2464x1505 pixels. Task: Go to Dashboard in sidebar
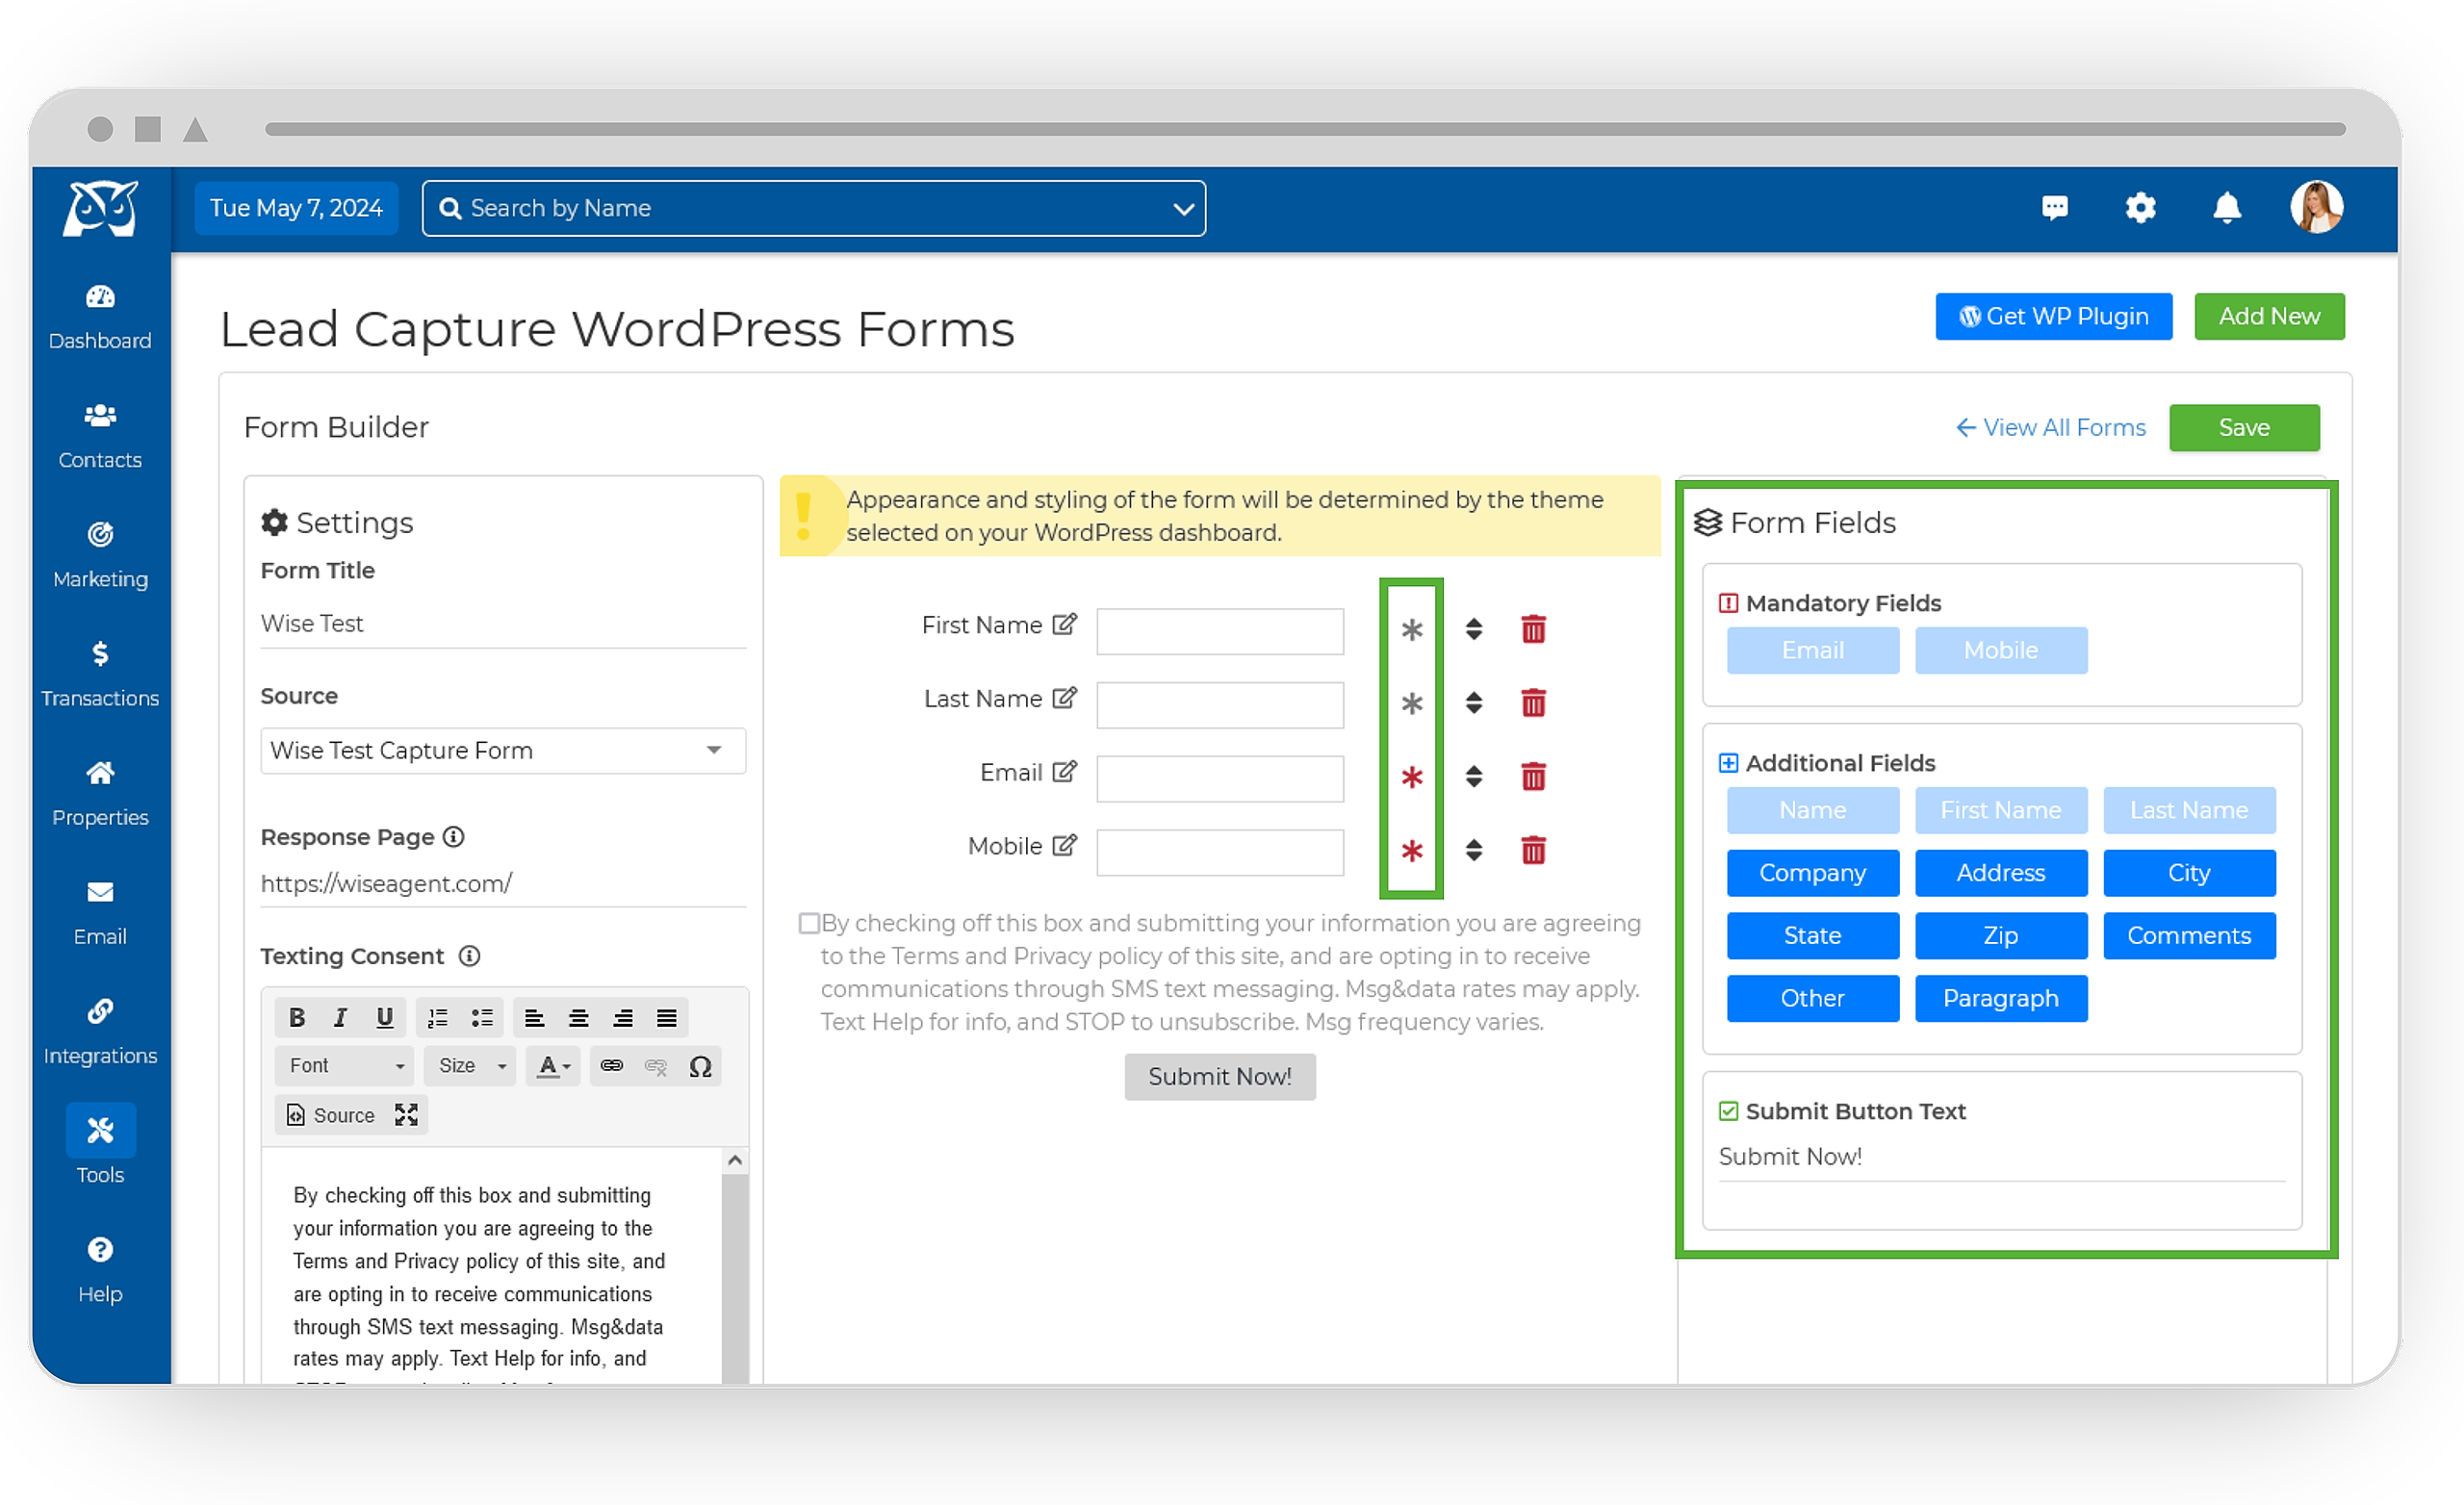100,316
